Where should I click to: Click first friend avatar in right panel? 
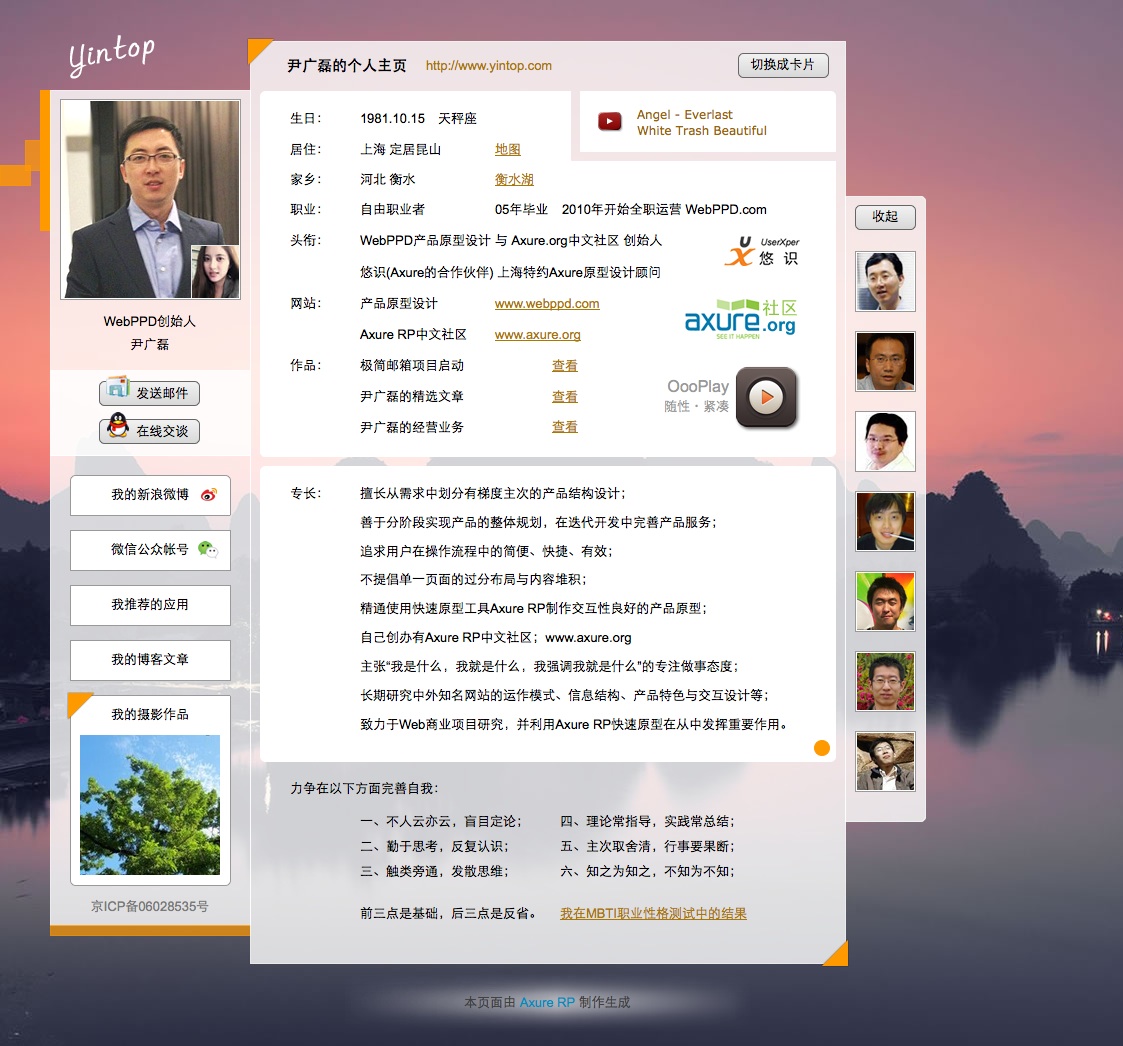coord(885,281)
